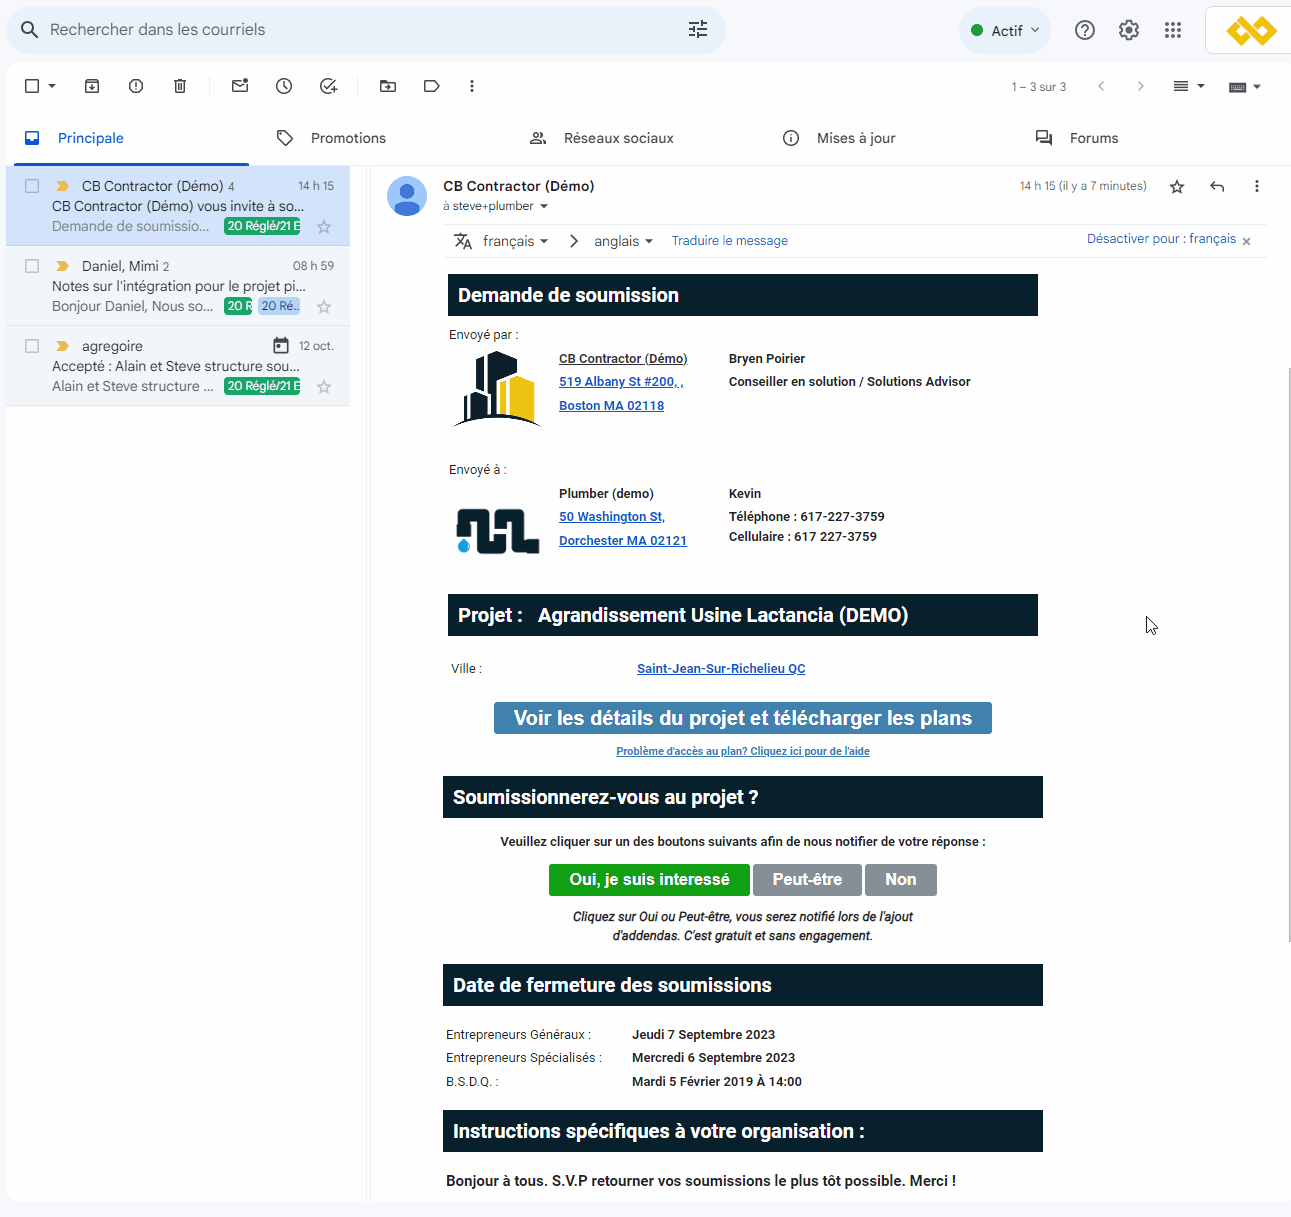
Task: Click the green label on CB Contractor email
Action: pos(262,226)
